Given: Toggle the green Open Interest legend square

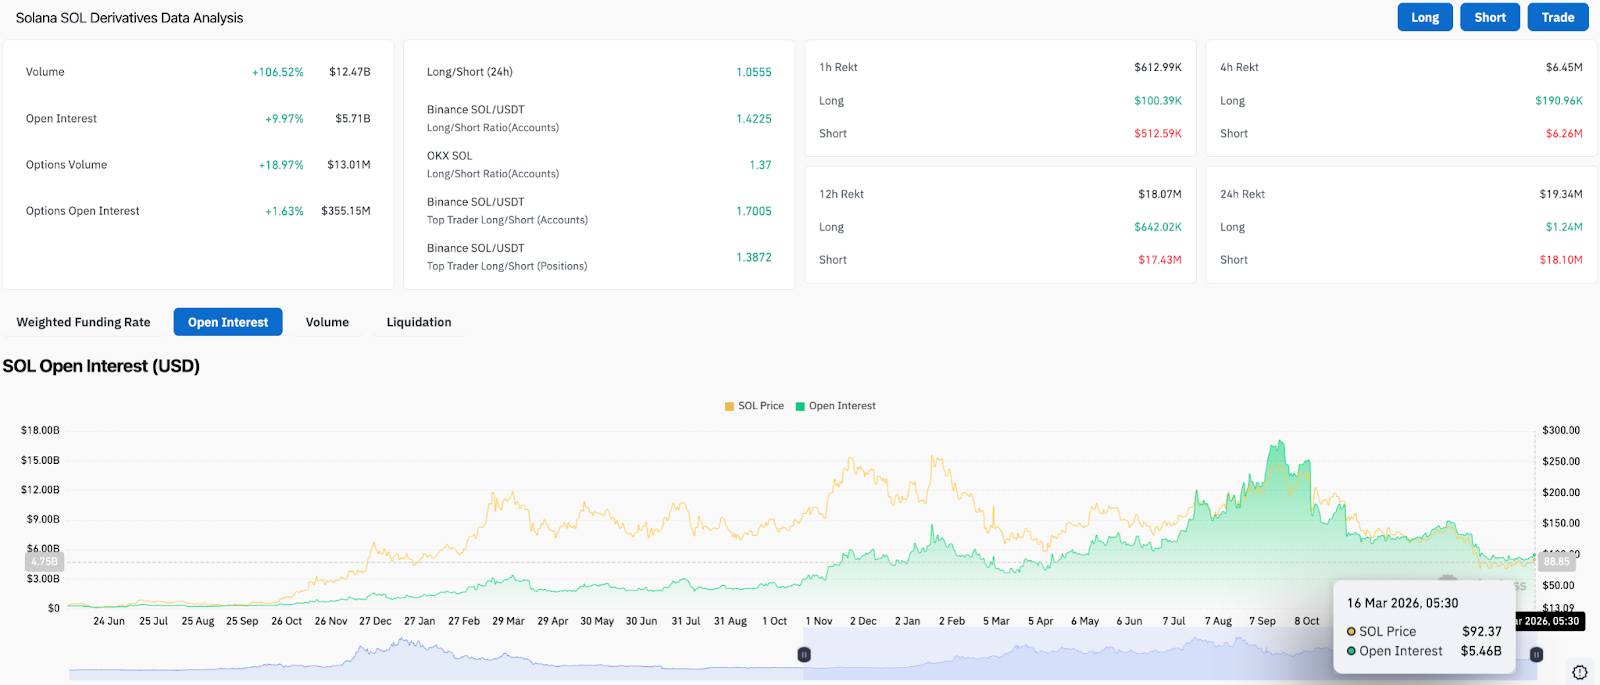Looking at the screenshot, I should [800, 406].
